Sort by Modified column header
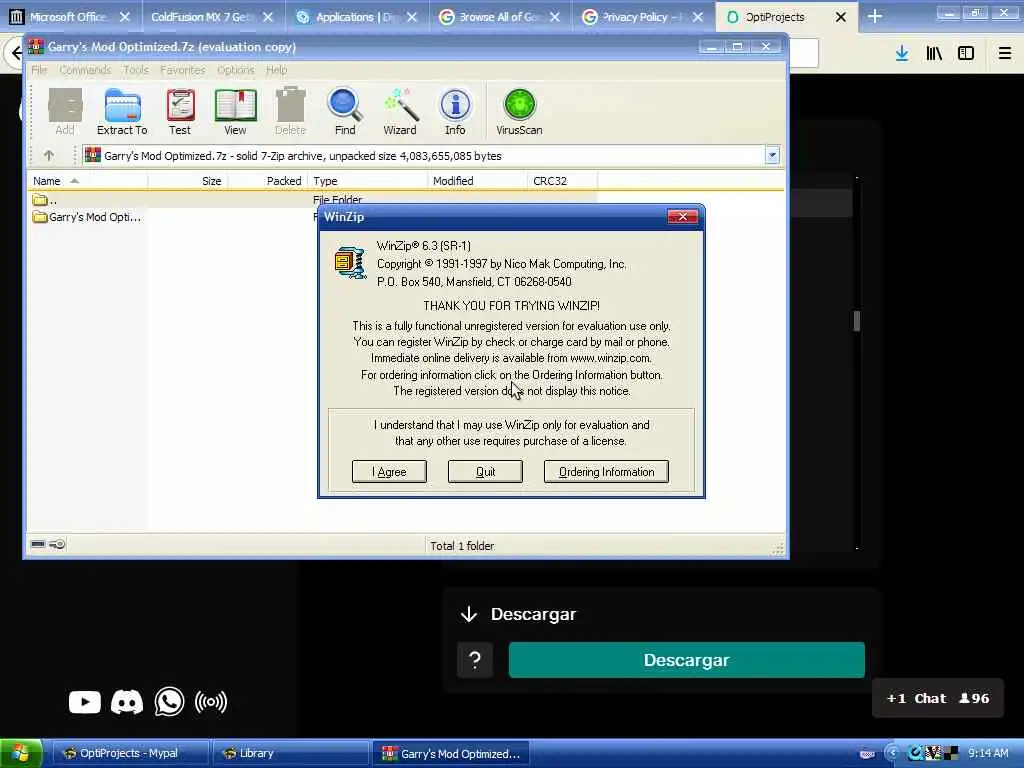The width and height of the screenshot is (1024, 768). coord(477,181)
